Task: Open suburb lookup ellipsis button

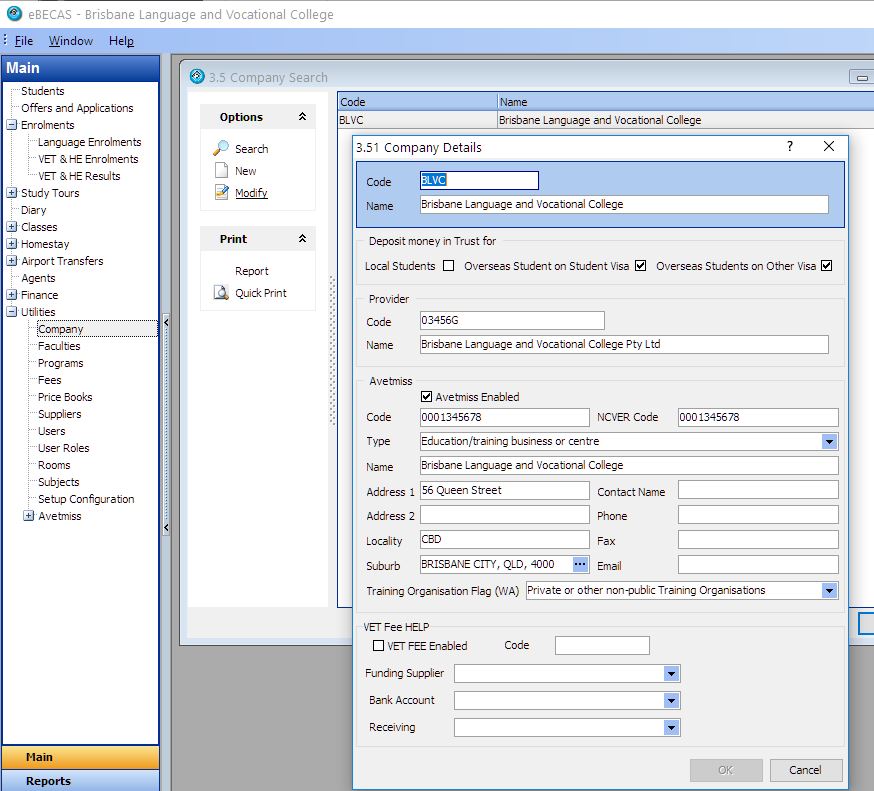Action: [580, 564]
